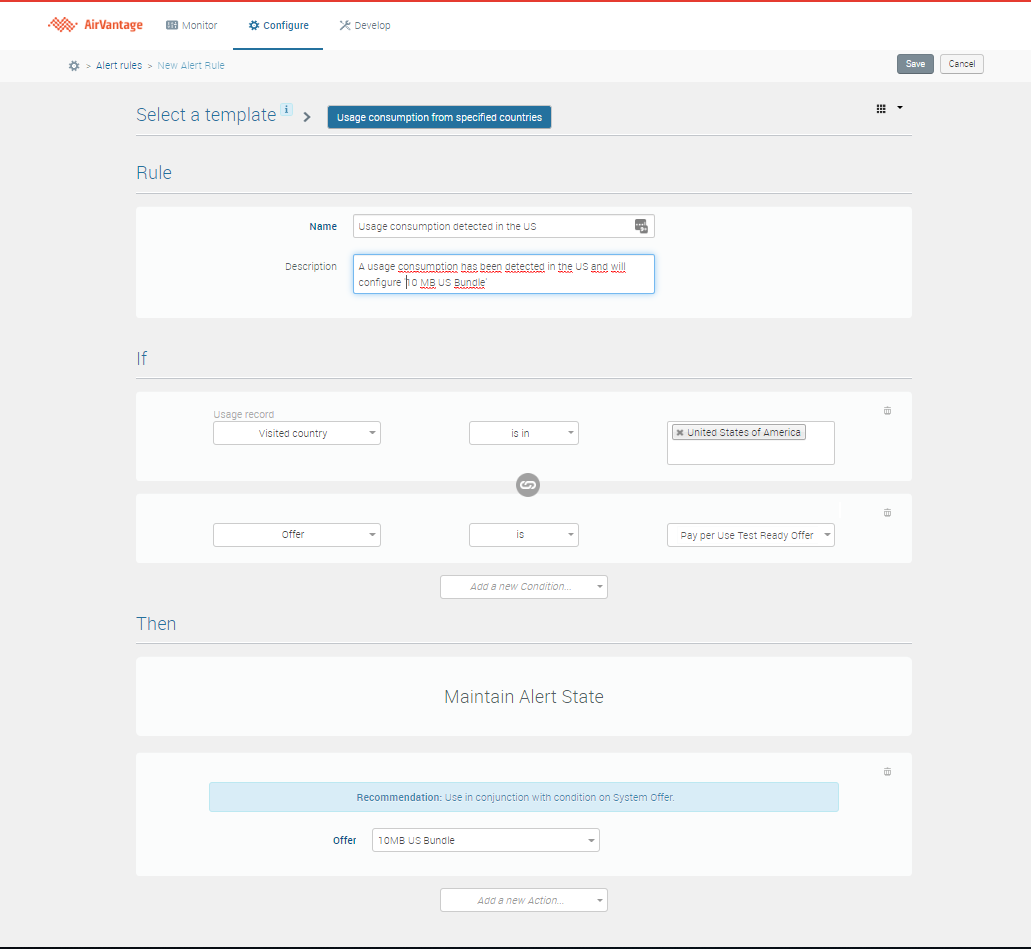Viewport: 1031px width, 949px height.
Task: Switch to the Monitor tab
Action: pos(191,25)
